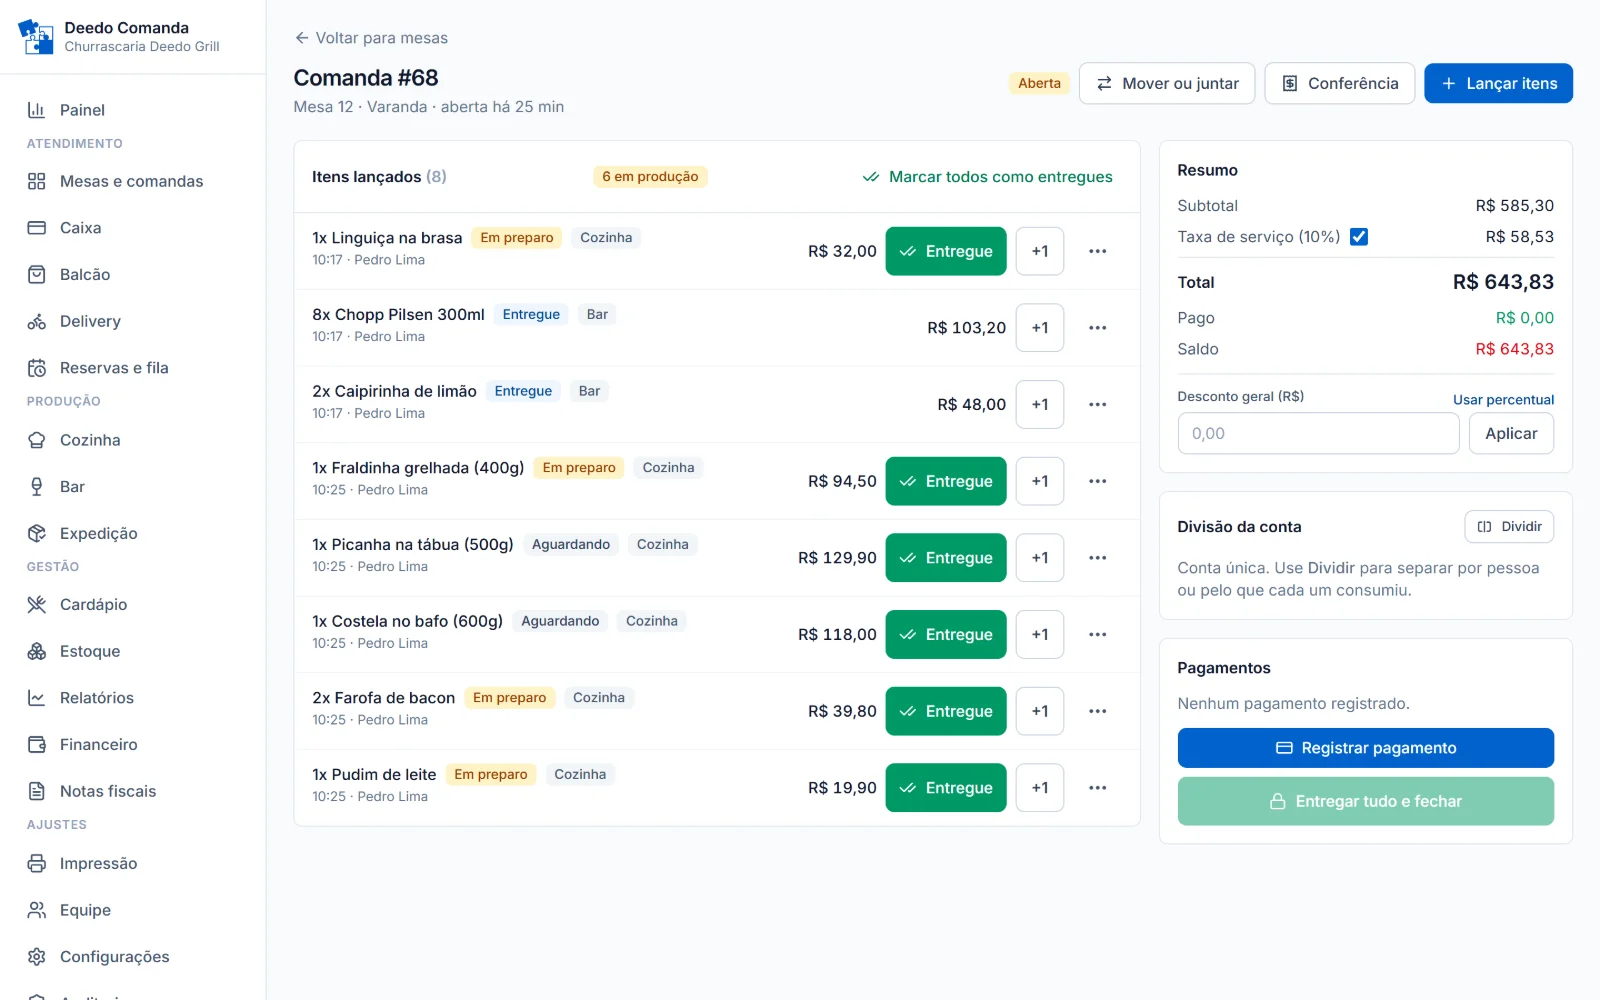Add one more Chopp Pilsen 300ml
Viewport: 1600px width, 1000px height.
1040,328
